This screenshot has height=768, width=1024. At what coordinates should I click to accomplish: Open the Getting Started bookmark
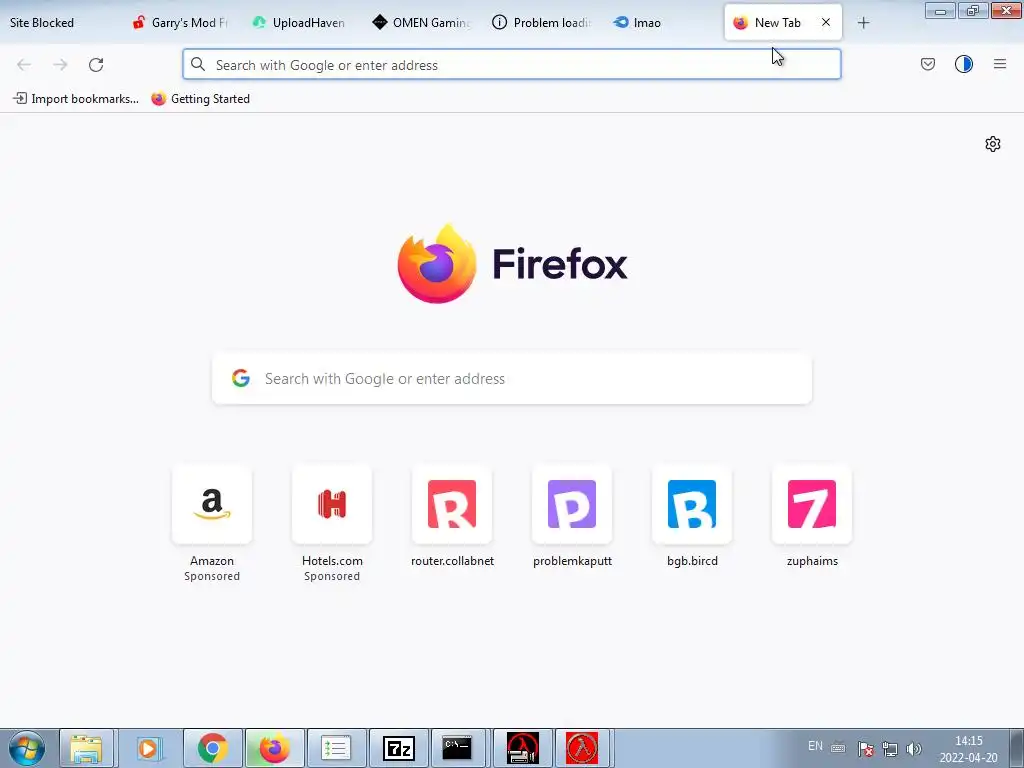click(200, 99)
